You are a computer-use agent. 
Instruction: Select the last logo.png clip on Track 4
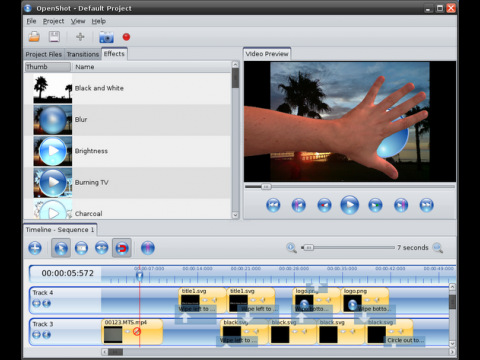[x=365, y=300]
